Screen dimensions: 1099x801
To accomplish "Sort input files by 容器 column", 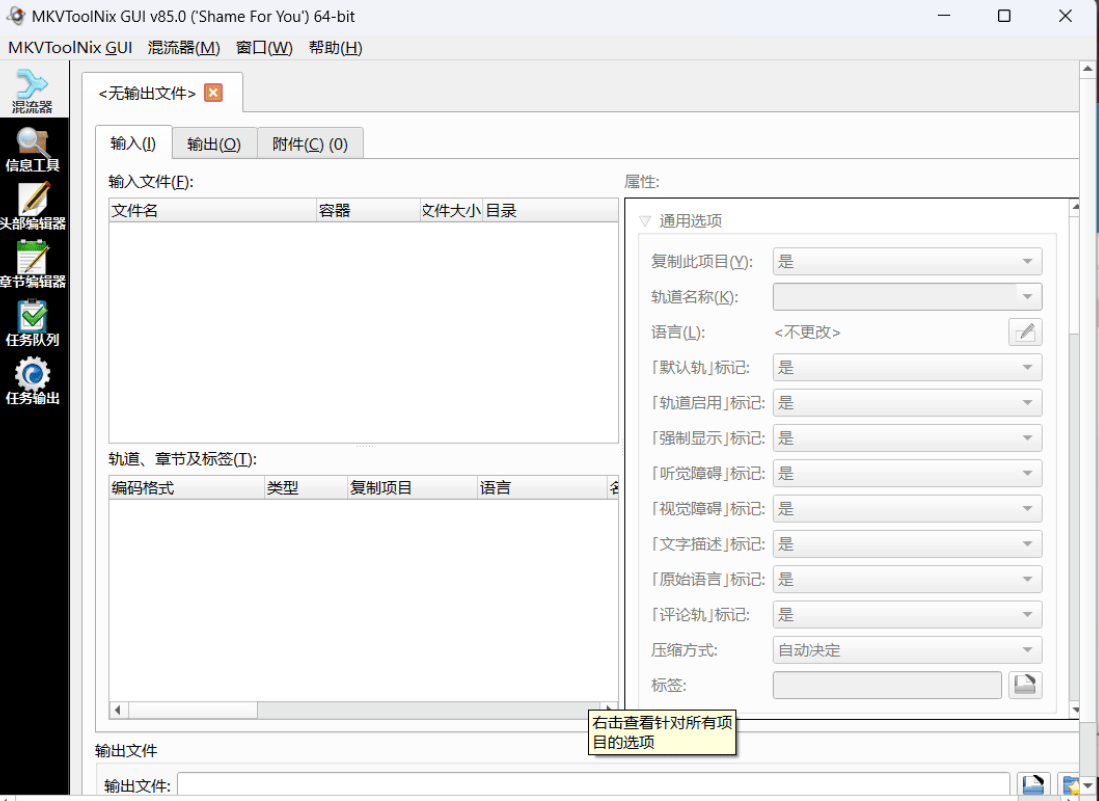I will [368, 210].
